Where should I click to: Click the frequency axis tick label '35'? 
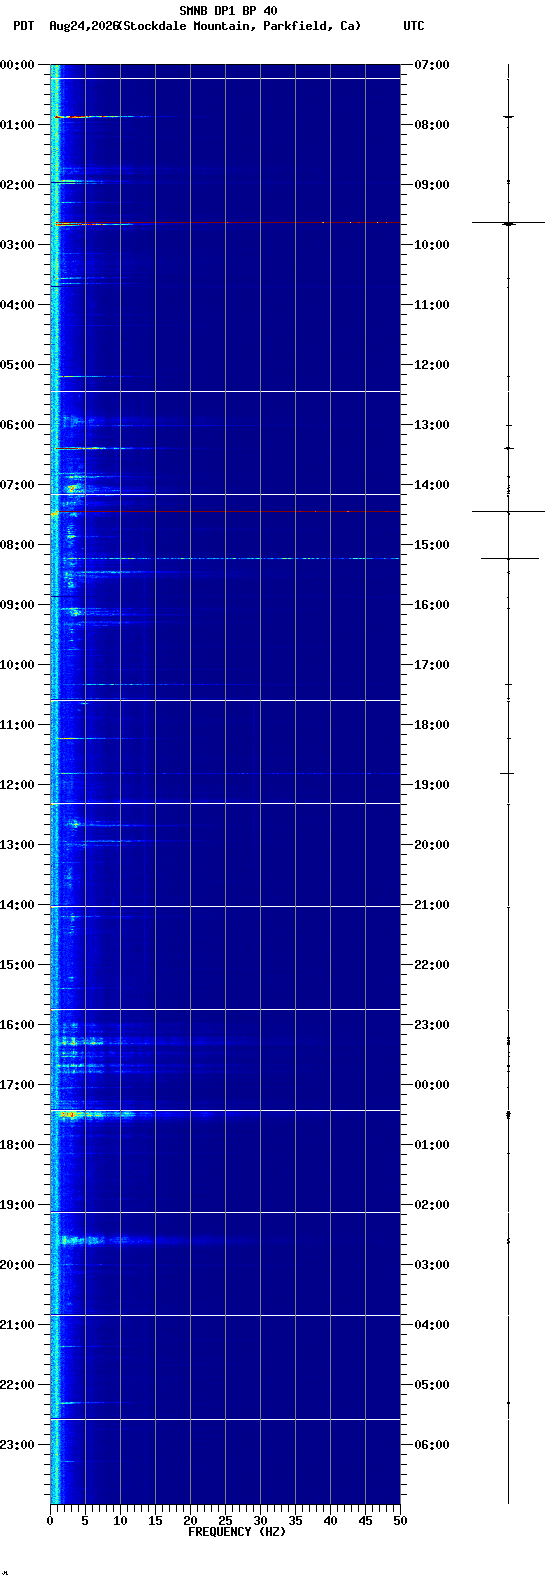pyautogui.click(x=295, y=1521)
